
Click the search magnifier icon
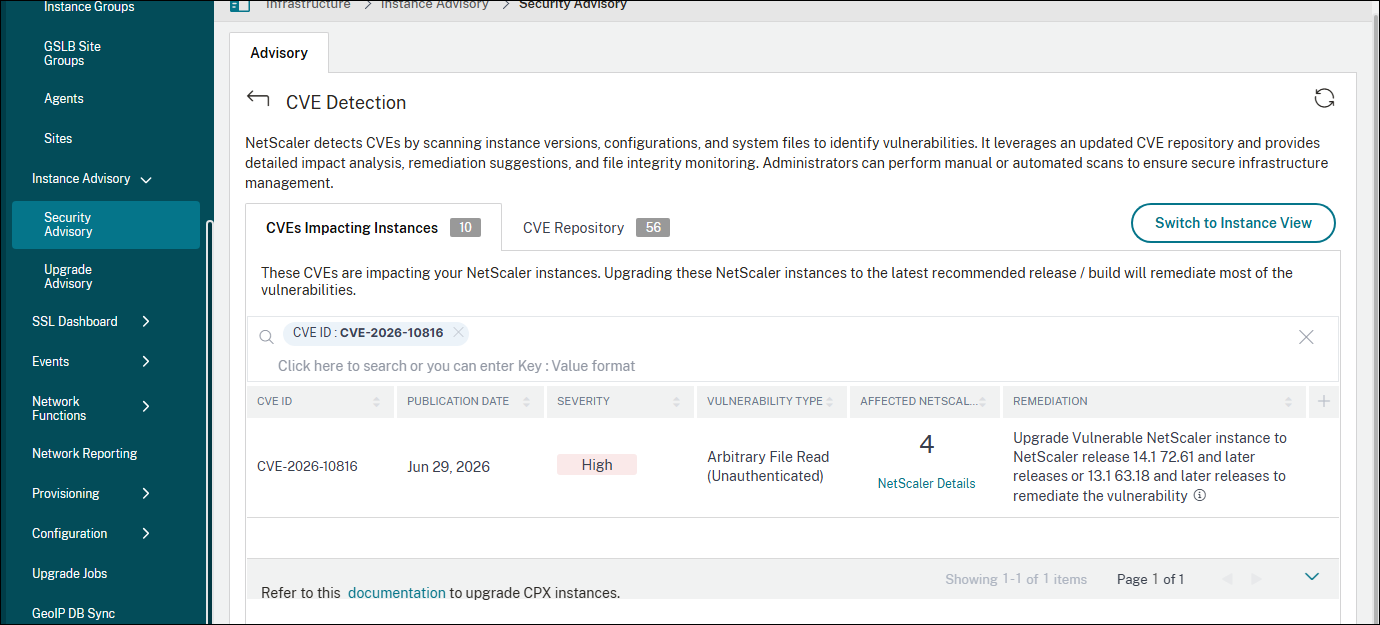[x=266, y=337]
